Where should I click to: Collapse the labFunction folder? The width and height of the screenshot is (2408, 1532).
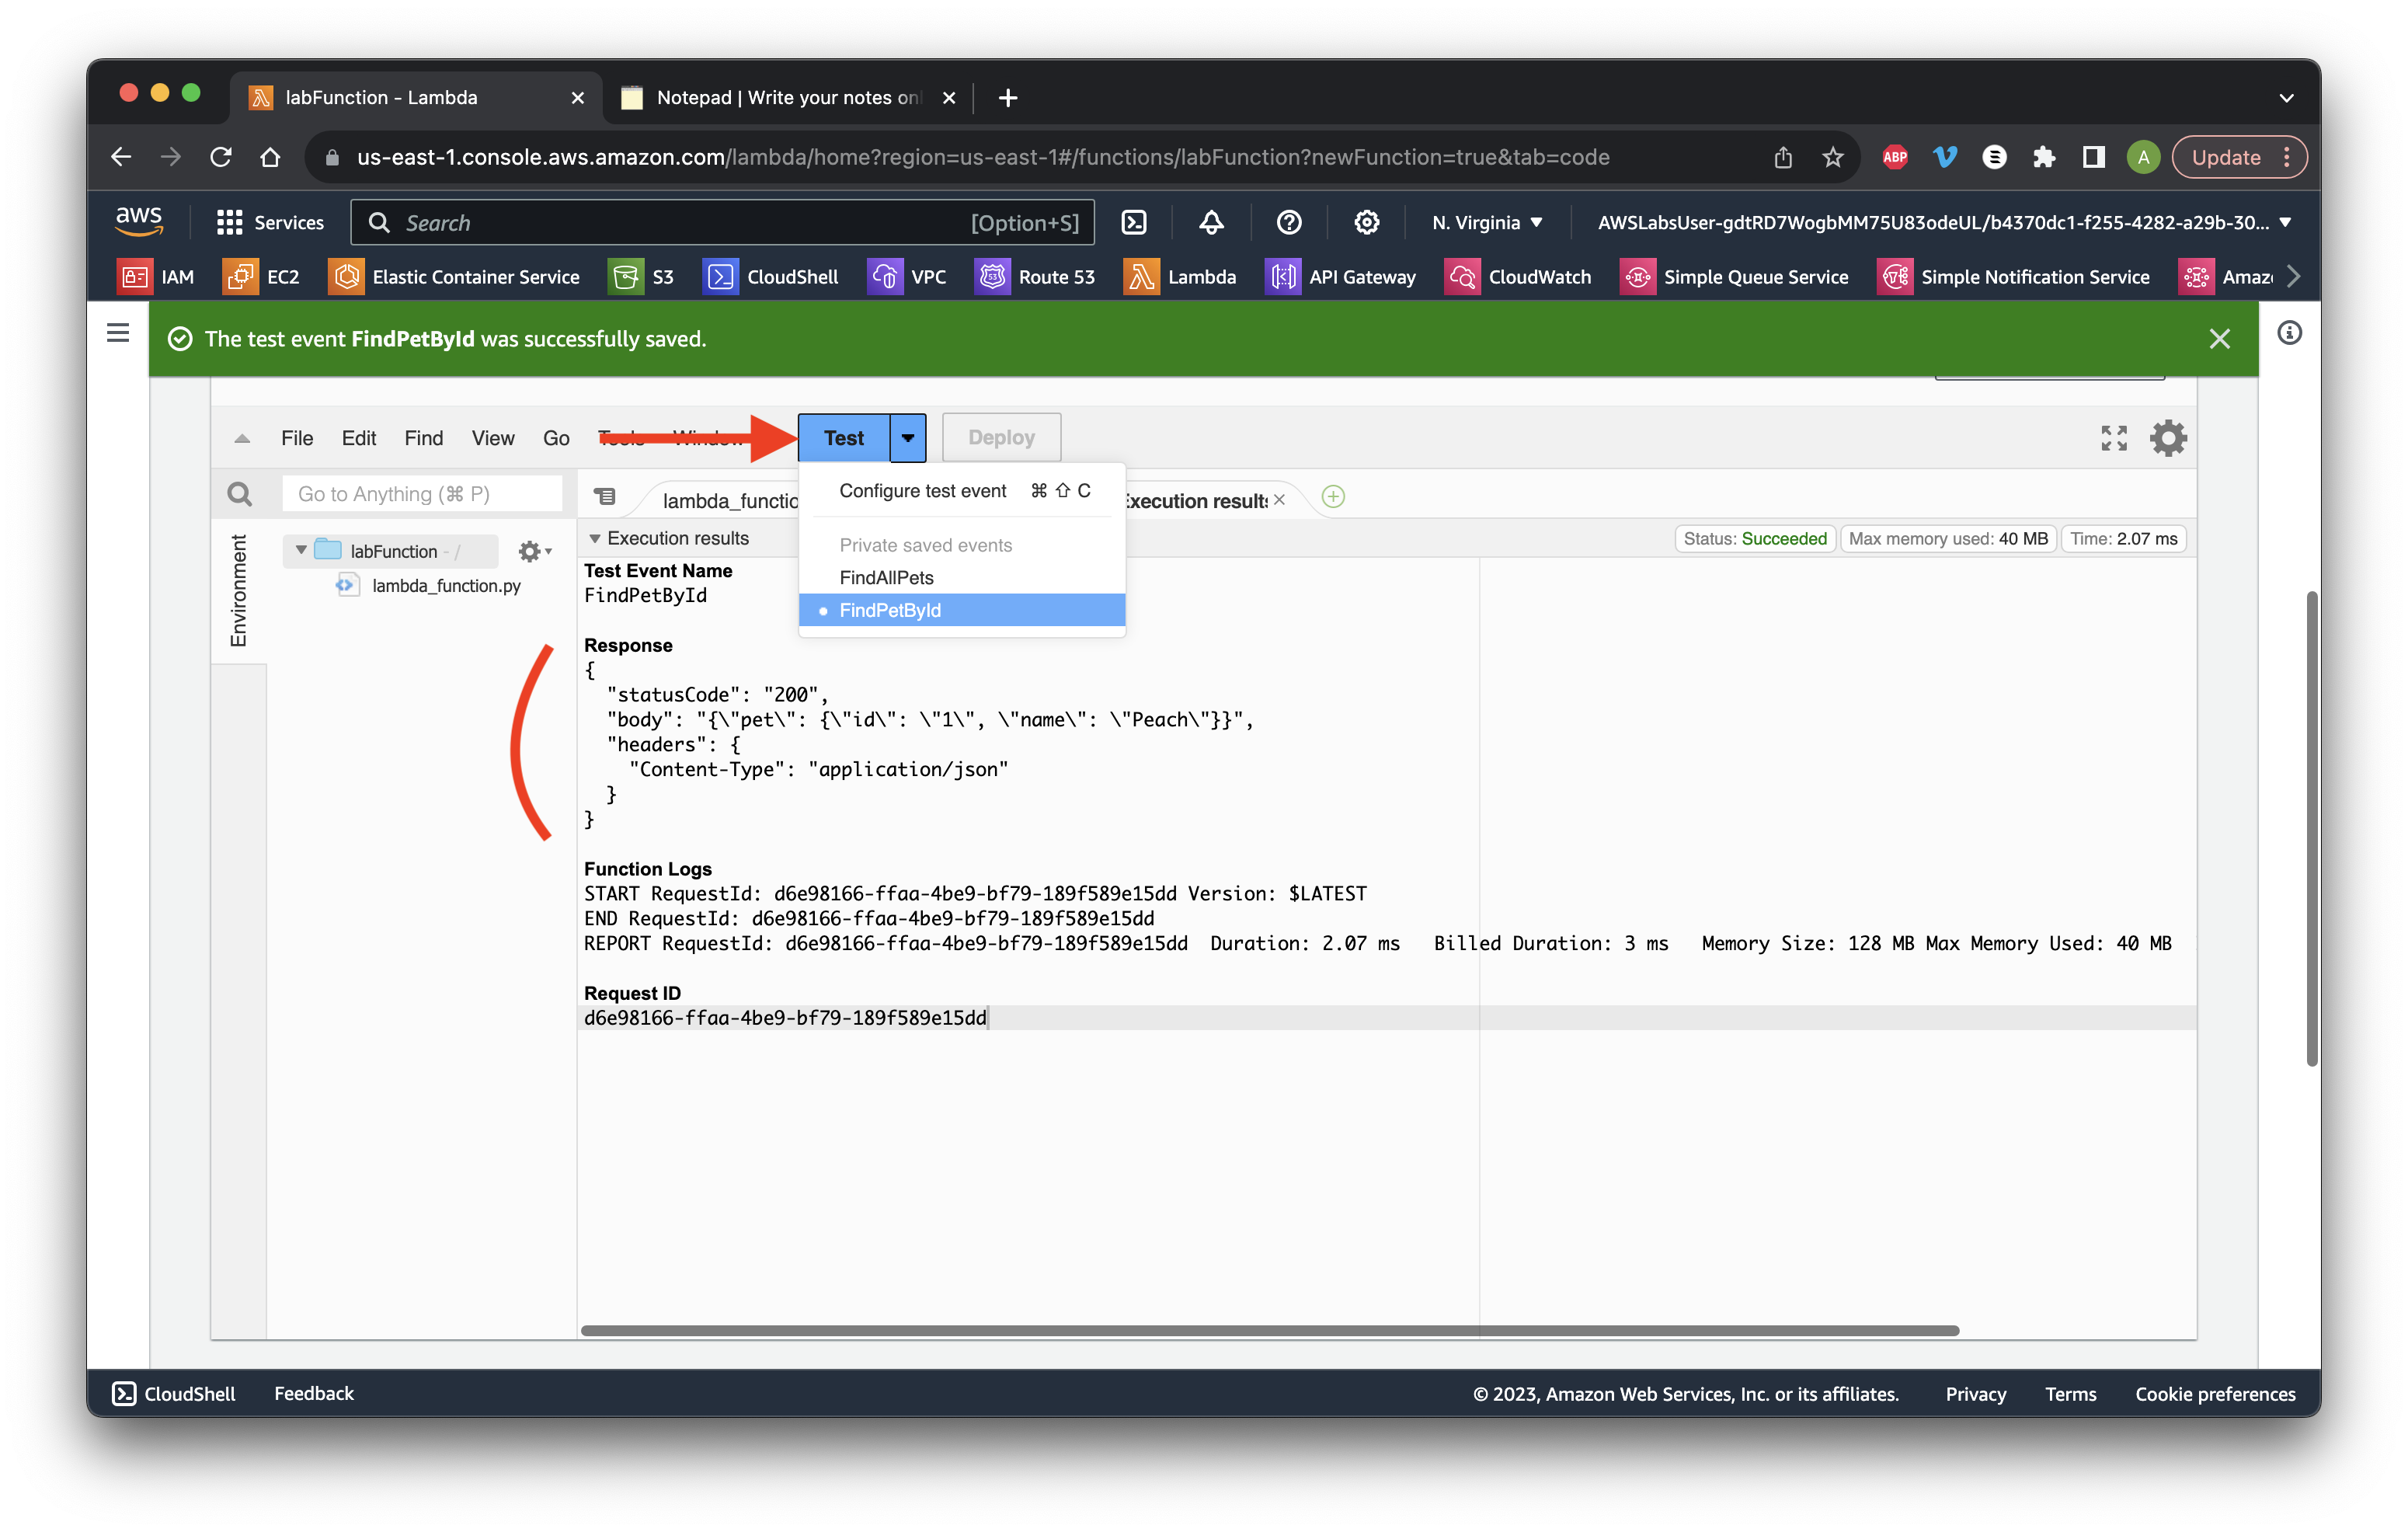point(301,551)
